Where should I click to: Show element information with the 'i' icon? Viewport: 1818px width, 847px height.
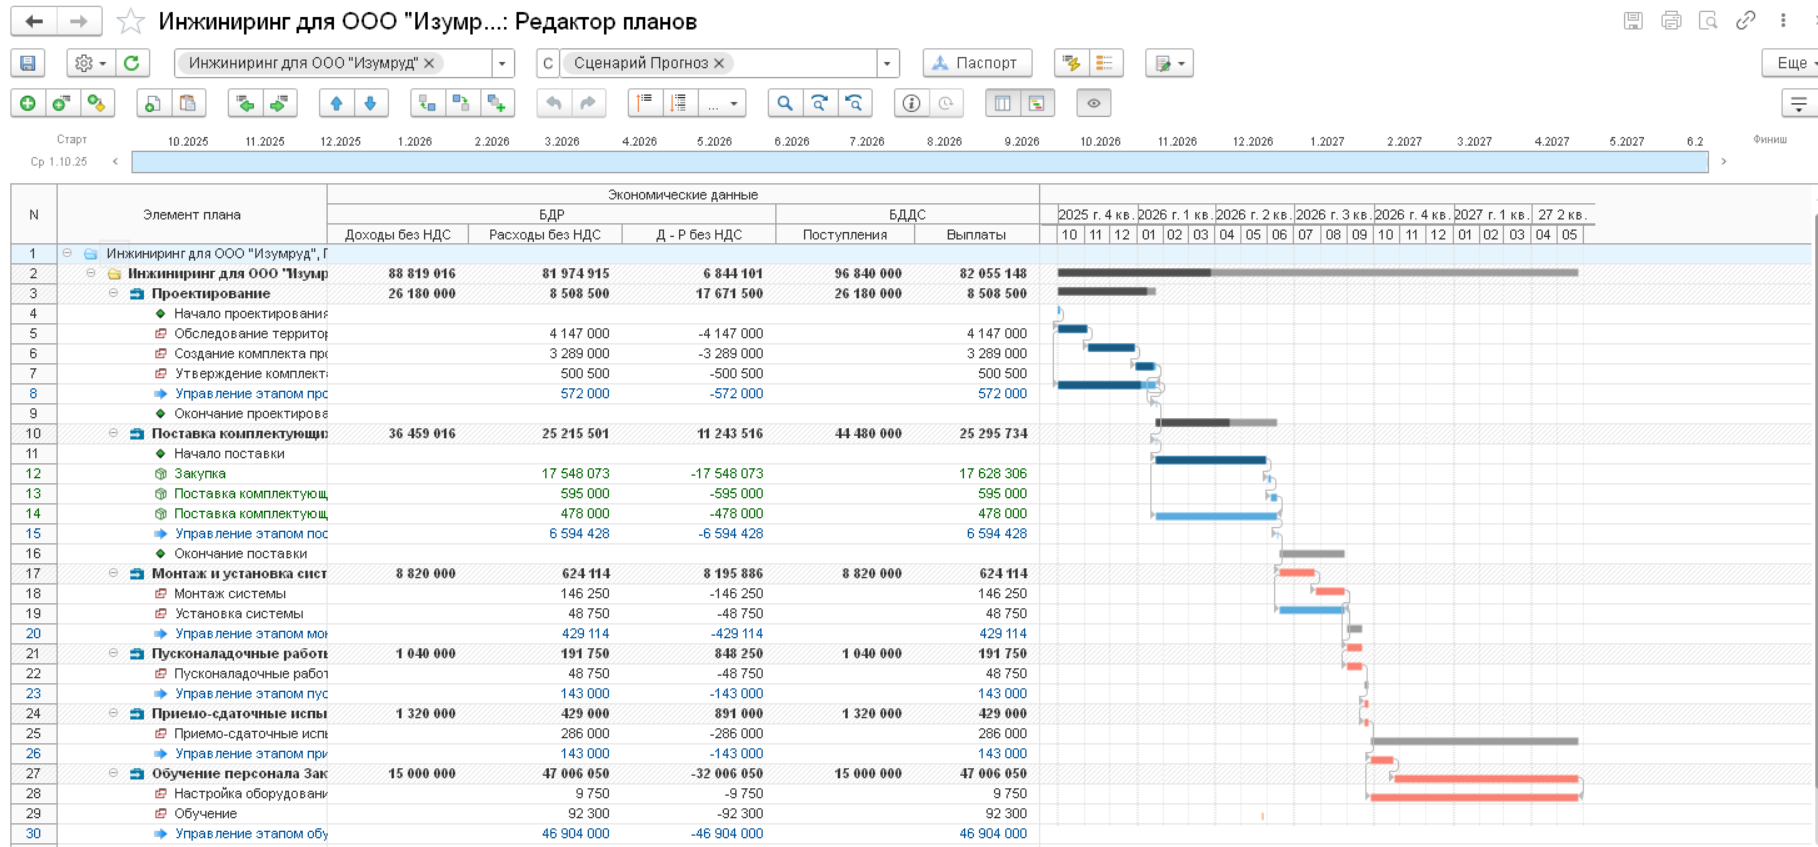click(x=911, y=103)
